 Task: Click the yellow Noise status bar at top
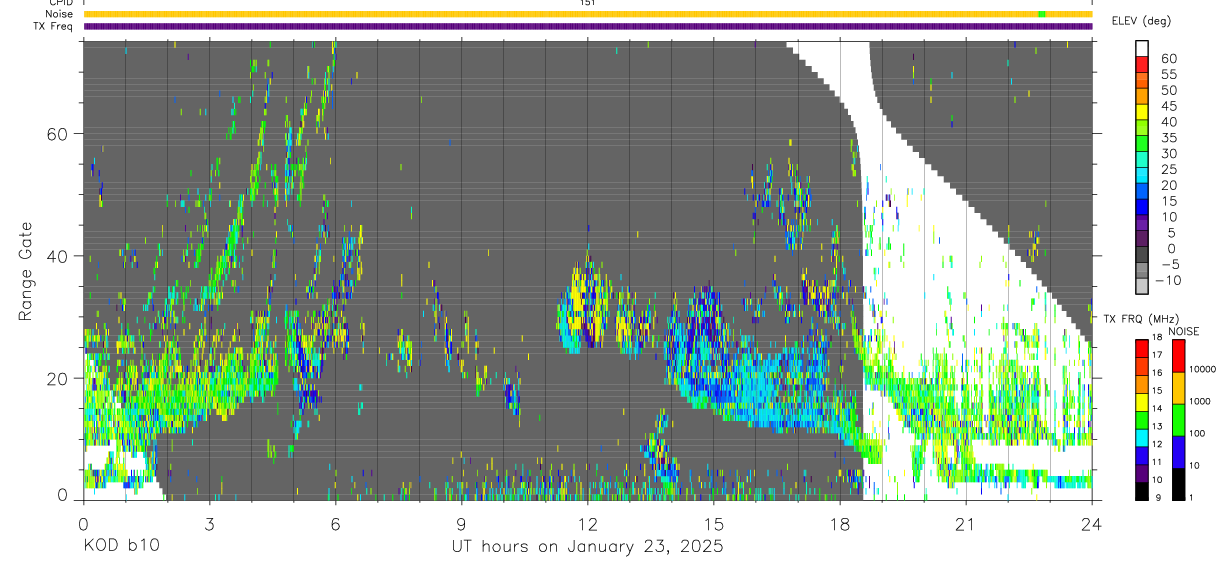coord(588,14)
